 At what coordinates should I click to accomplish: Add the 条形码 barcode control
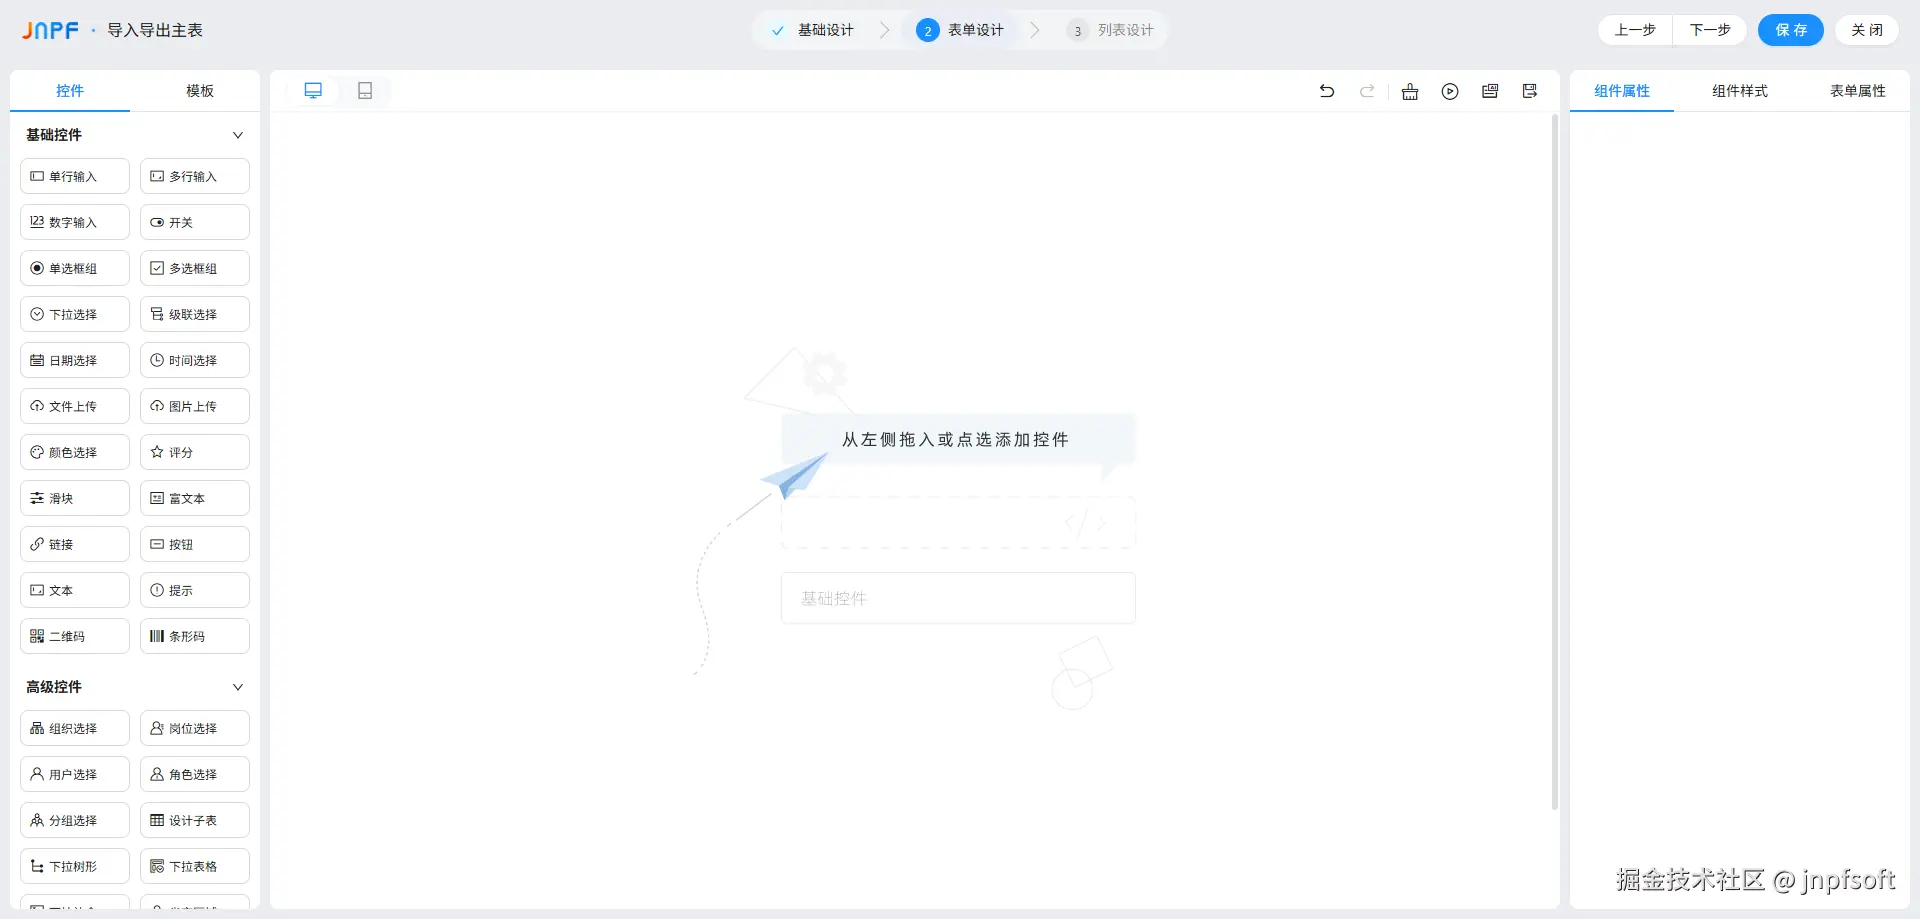[x=195, y=636]
